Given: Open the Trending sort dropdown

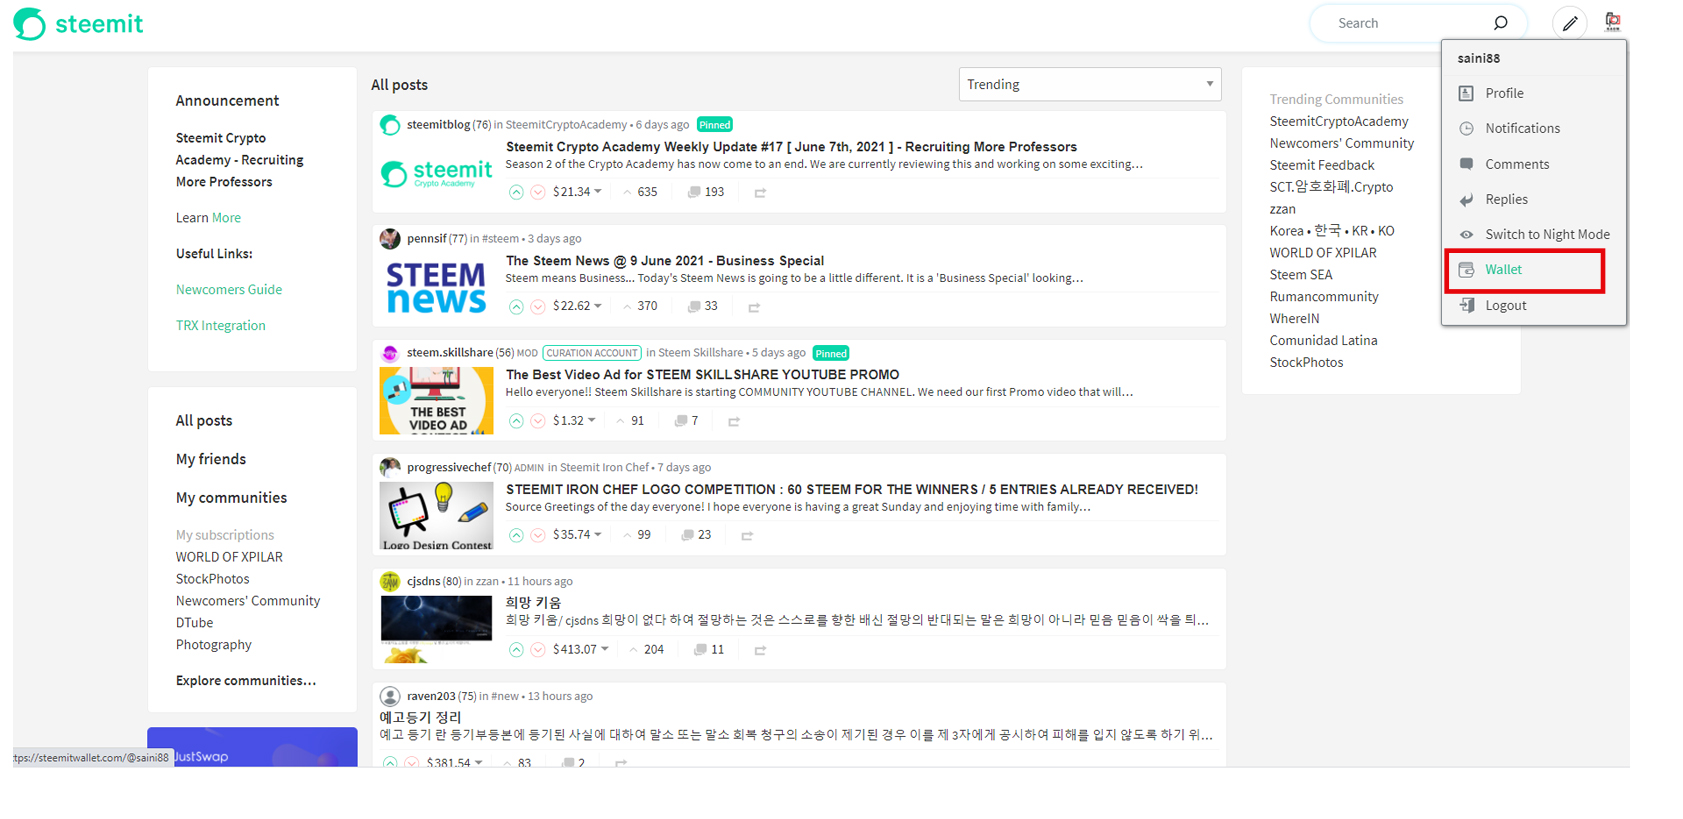Looking at the screenshot, I should [1090, 84].
